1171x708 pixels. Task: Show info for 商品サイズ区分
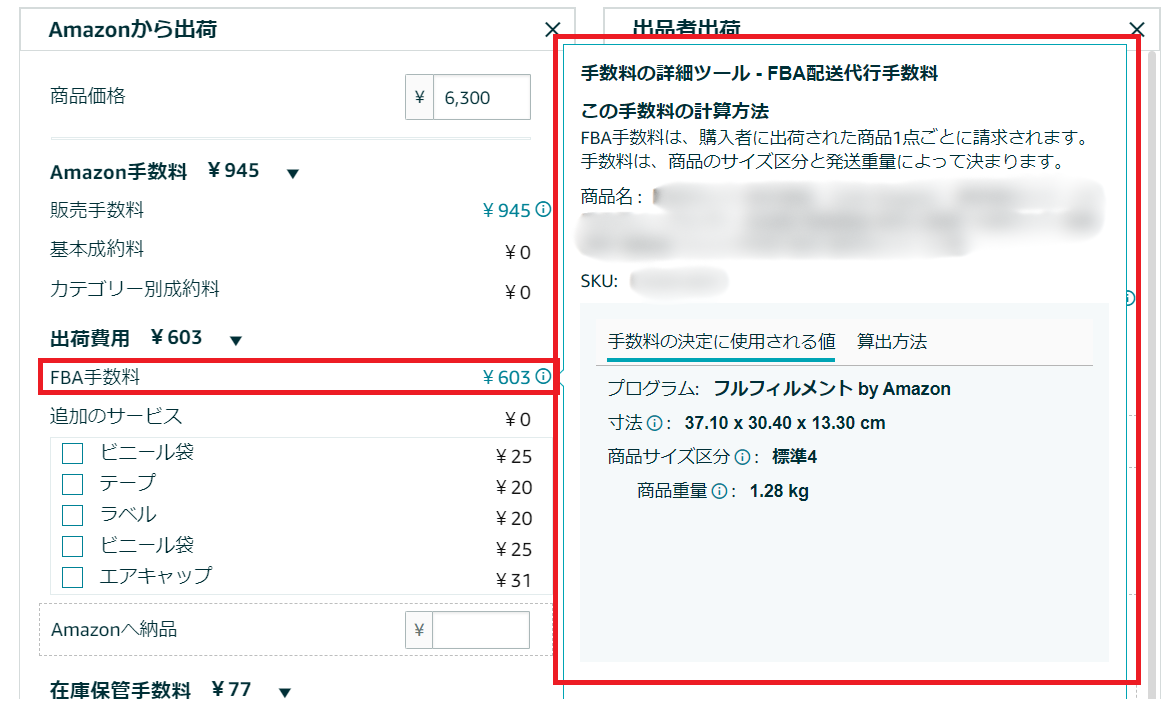tap(742, 457)
